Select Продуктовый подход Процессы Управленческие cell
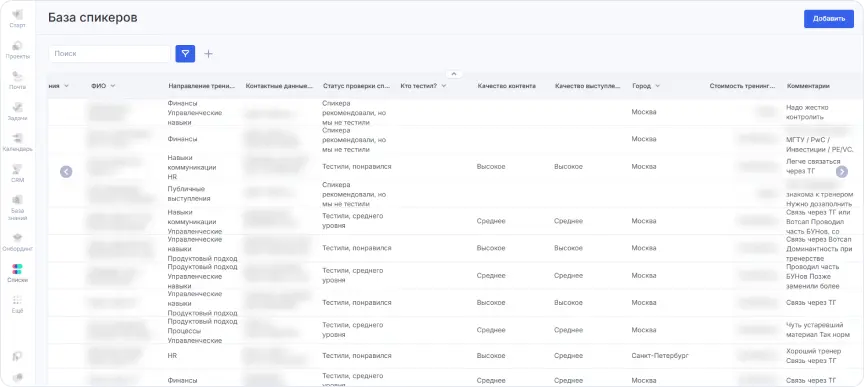This screenshot has width=864, height=387. coord(202,331)
